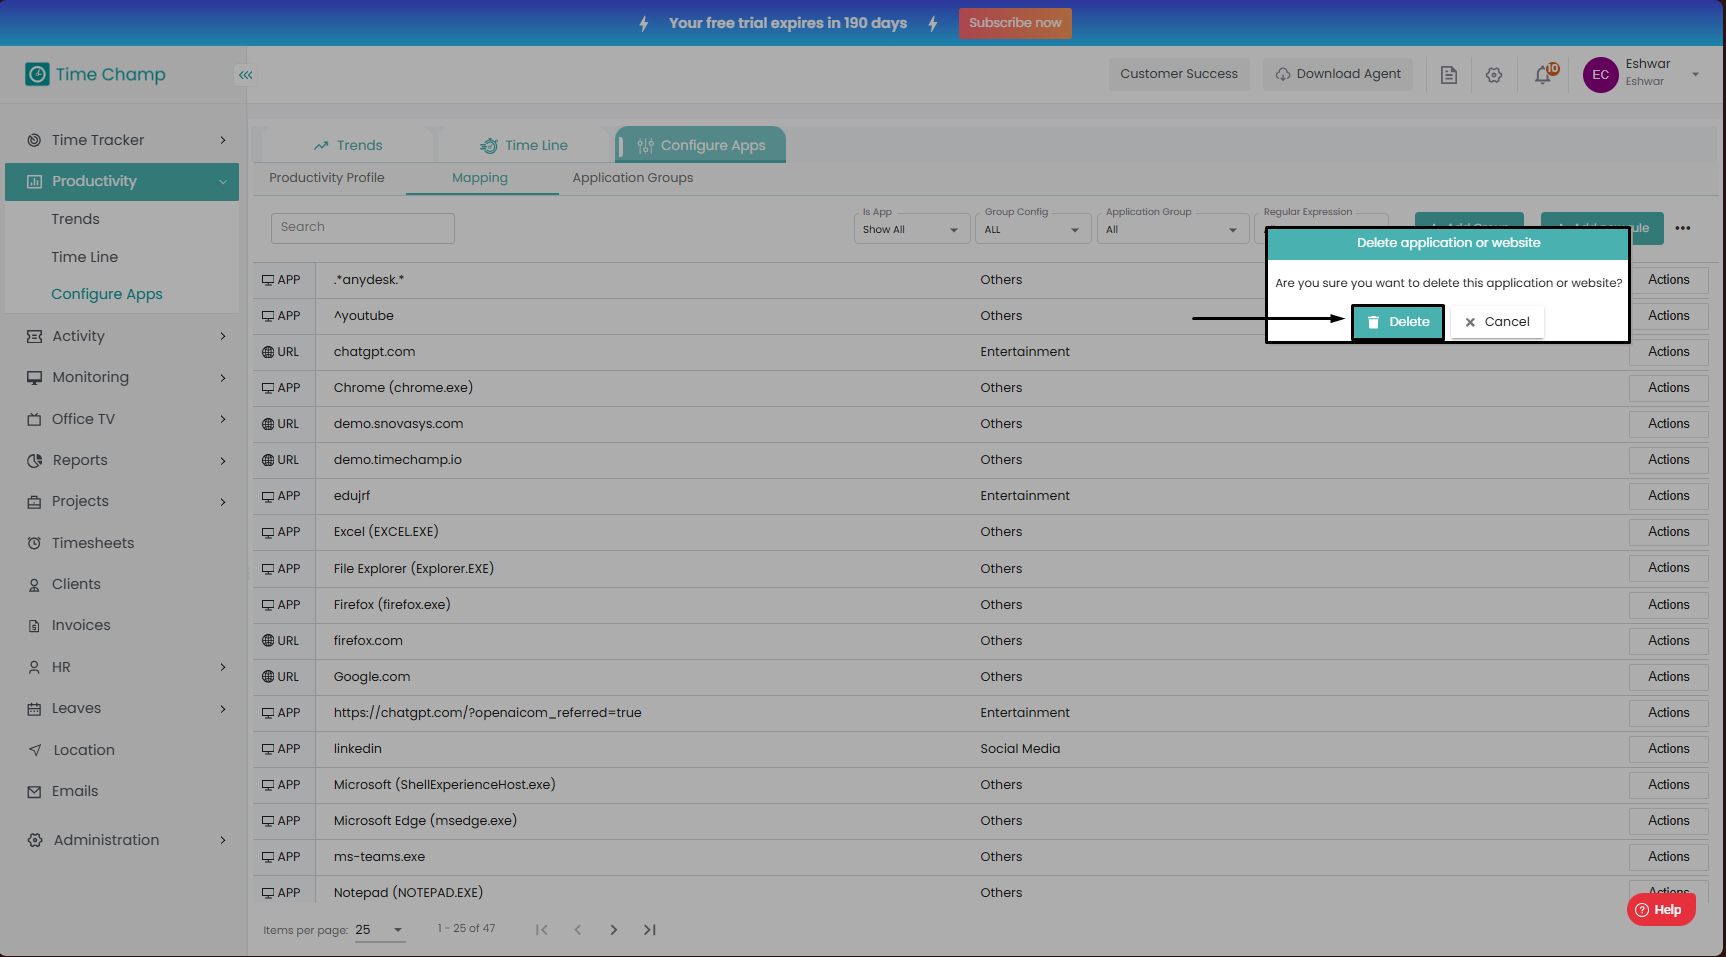Click the Location sidebar icon
Screen dimensions: 1726x957
coord(35,750)
